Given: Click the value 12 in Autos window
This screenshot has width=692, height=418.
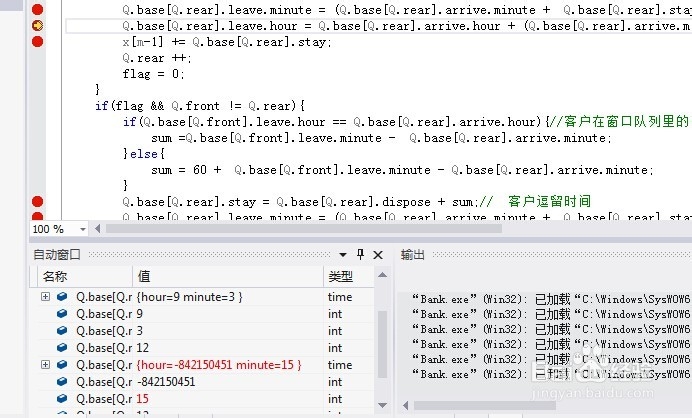Looking at the screenshot, I should pyautogui.click(x=143, y=348).
